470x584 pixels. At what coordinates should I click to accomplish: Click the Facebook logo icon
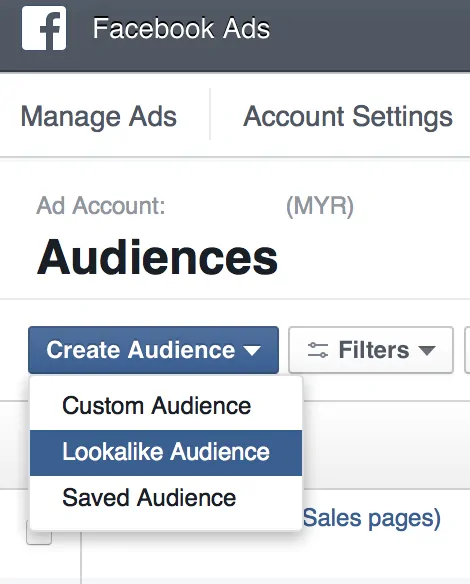[44, 28]
